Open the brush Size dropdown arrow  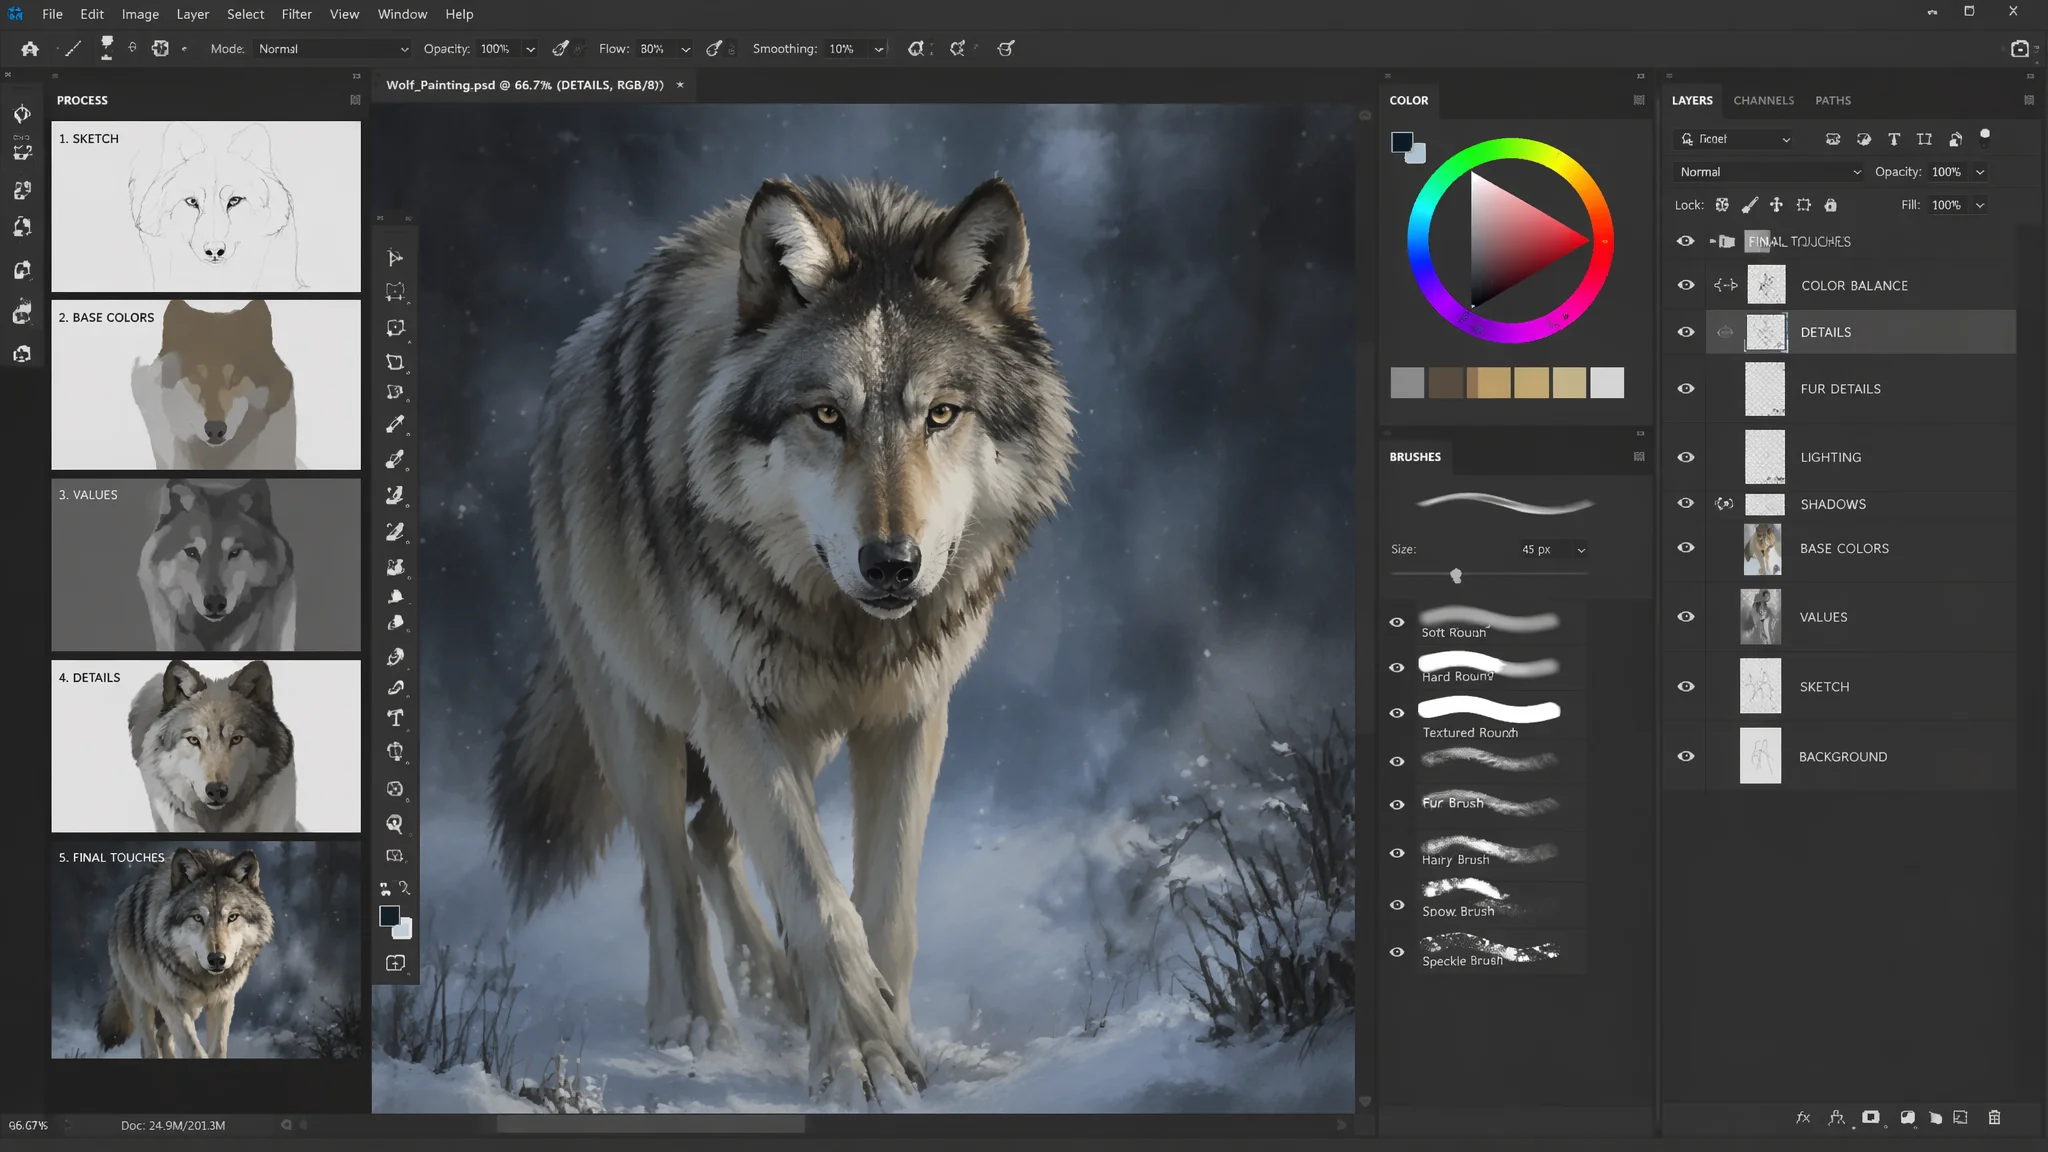[1581, 550]
